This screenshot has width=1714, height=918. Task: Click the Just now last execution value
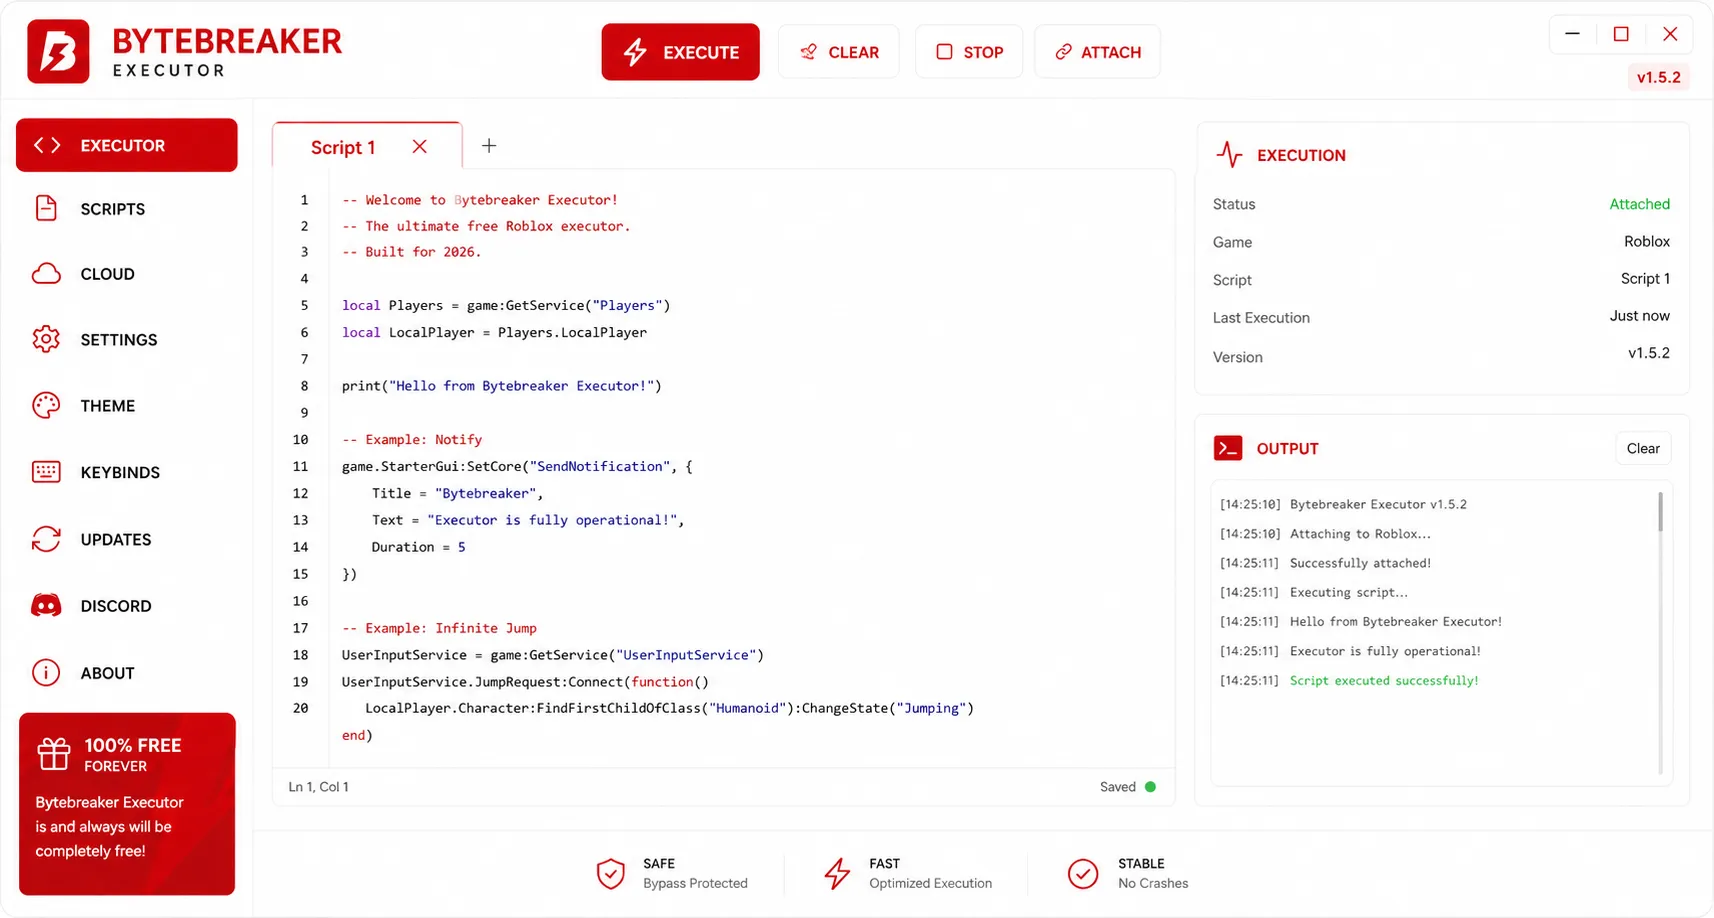(x=1639, y=316)
